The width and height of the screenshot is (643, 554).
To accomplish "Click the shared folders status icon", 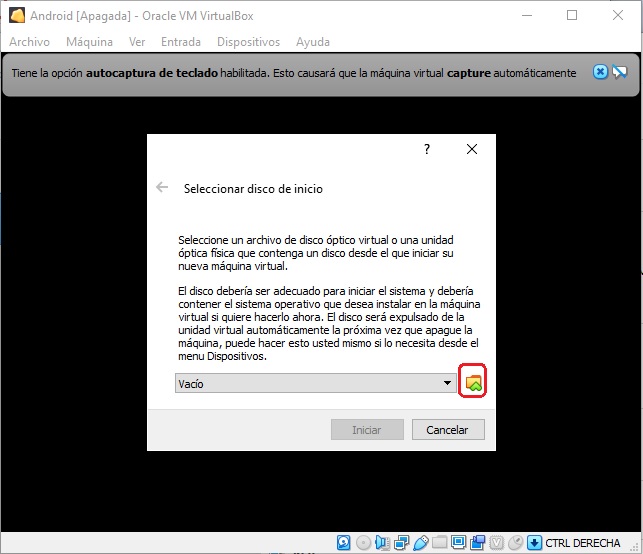I will [x=439, y=543].
